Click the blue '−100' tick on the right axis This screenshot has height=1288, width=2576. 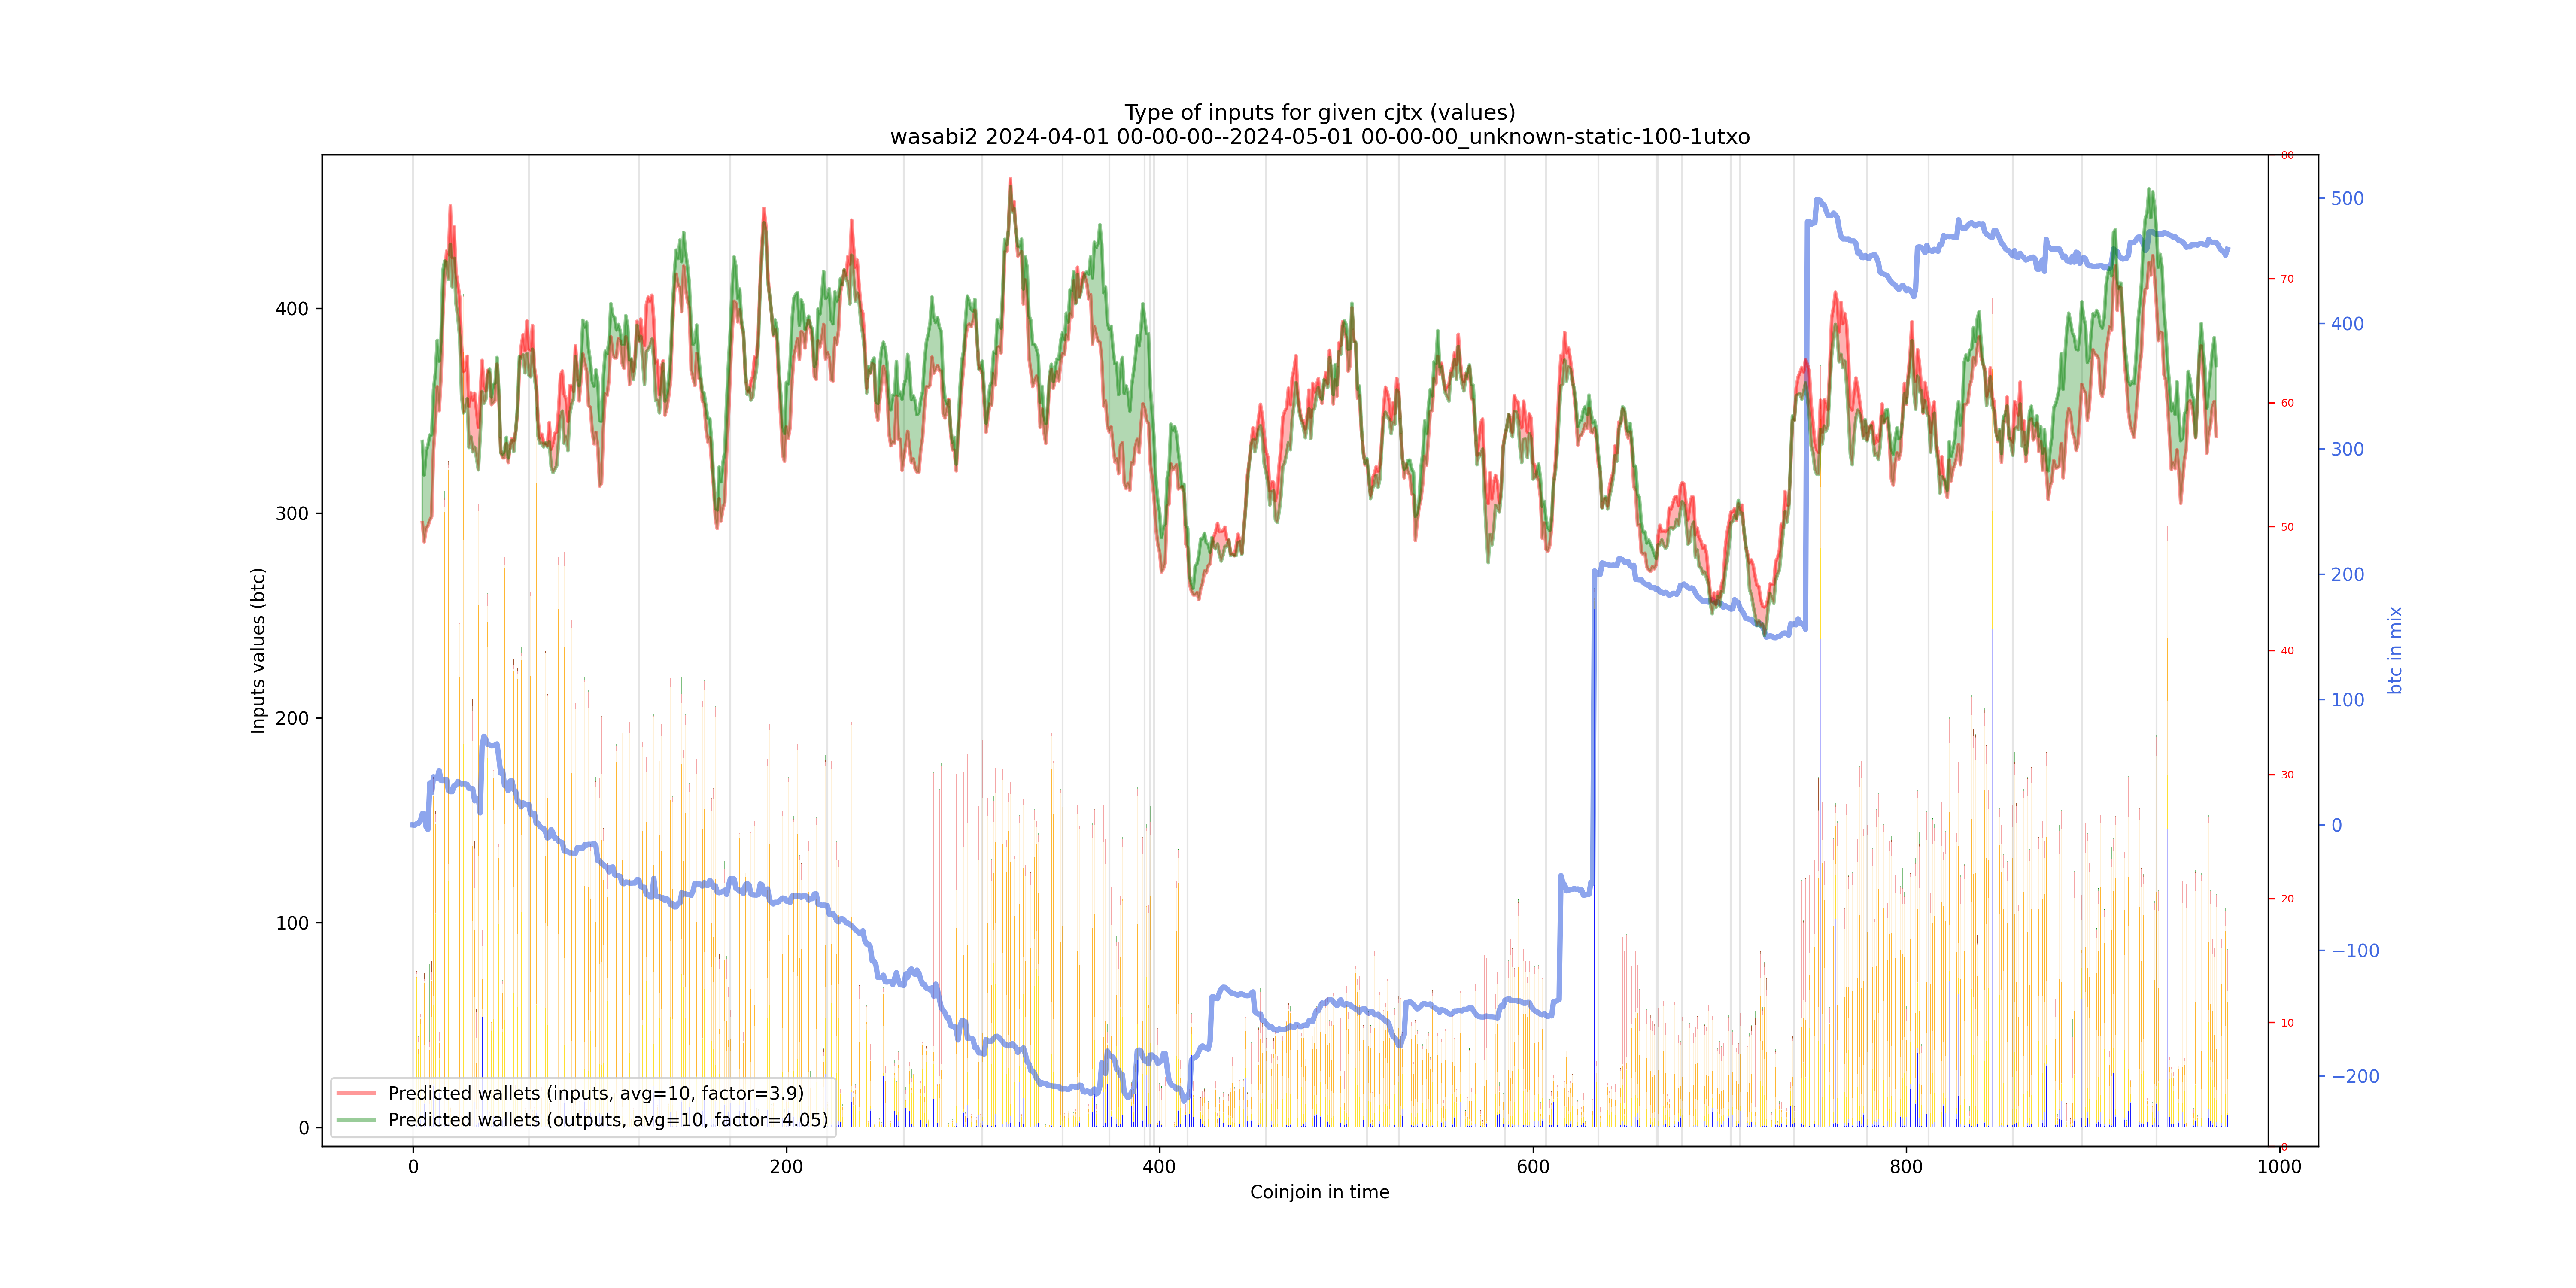[2355, 951]
